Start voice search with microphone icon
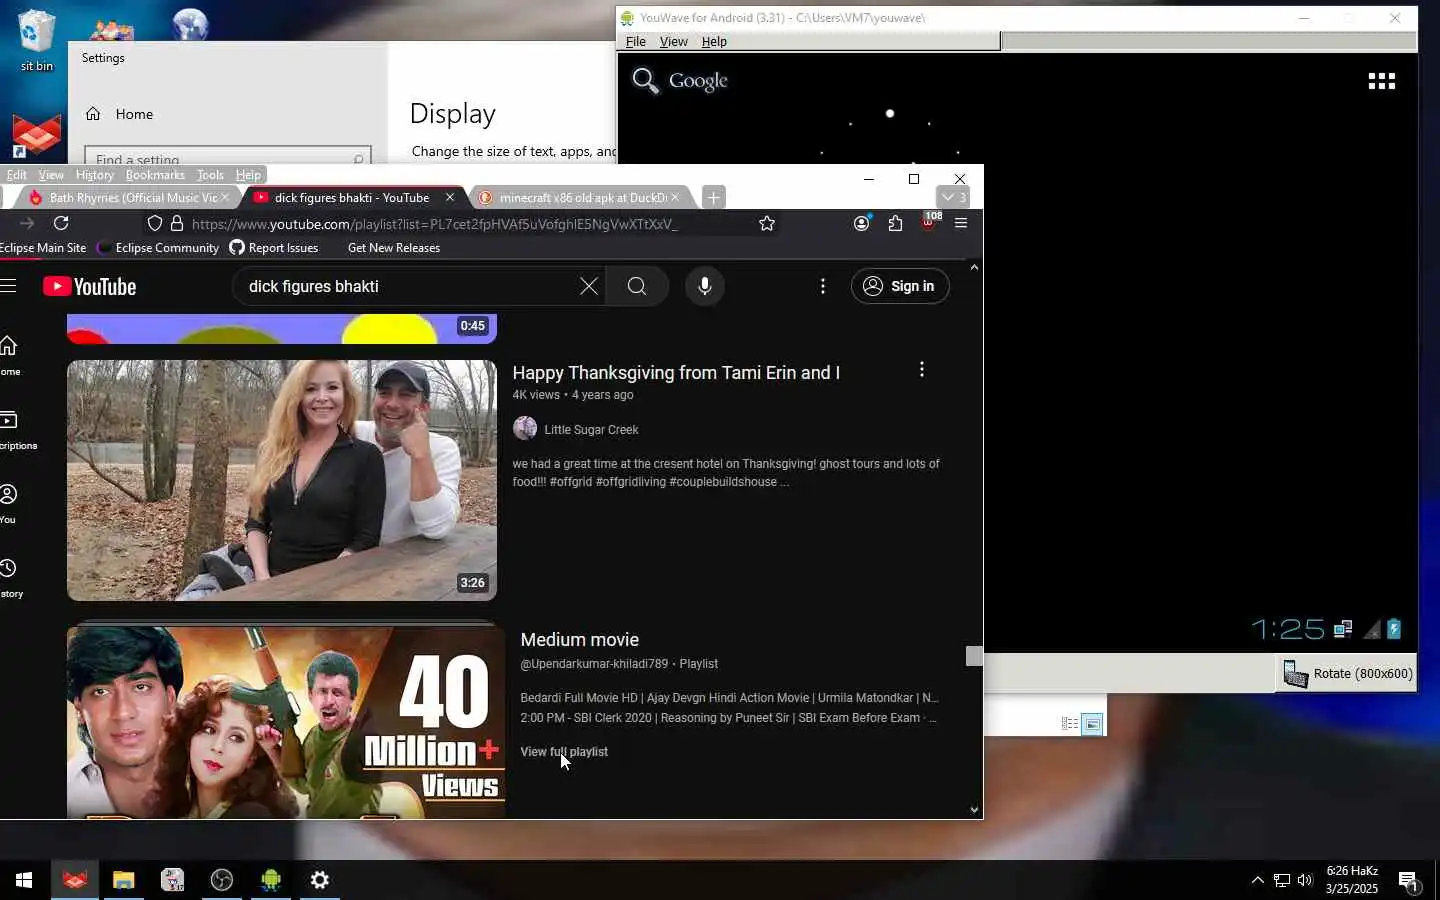 pos(705,287)
